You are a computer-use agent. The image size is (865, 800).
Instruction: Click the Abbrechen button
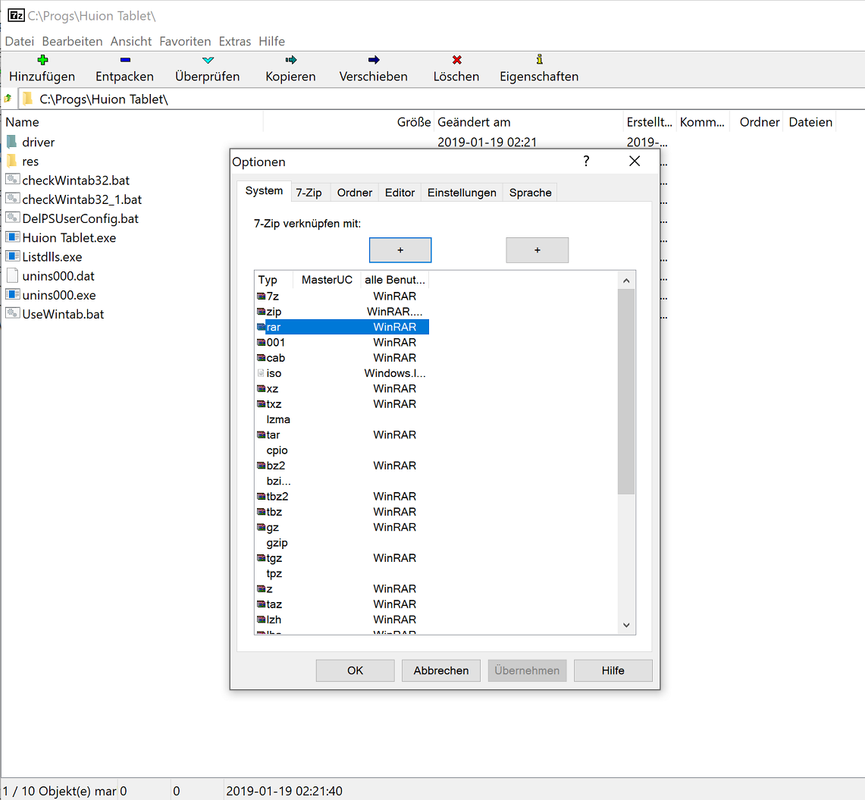click(x=441, y=670)
